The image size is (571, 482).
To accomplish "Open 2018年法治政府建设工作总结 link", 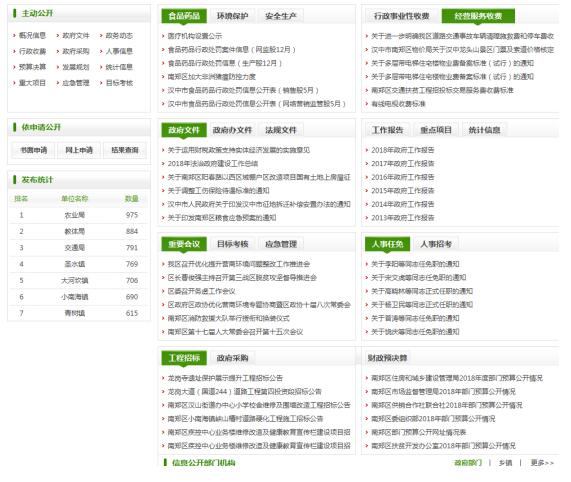I will pyautogui.click(x=213, y=163).
